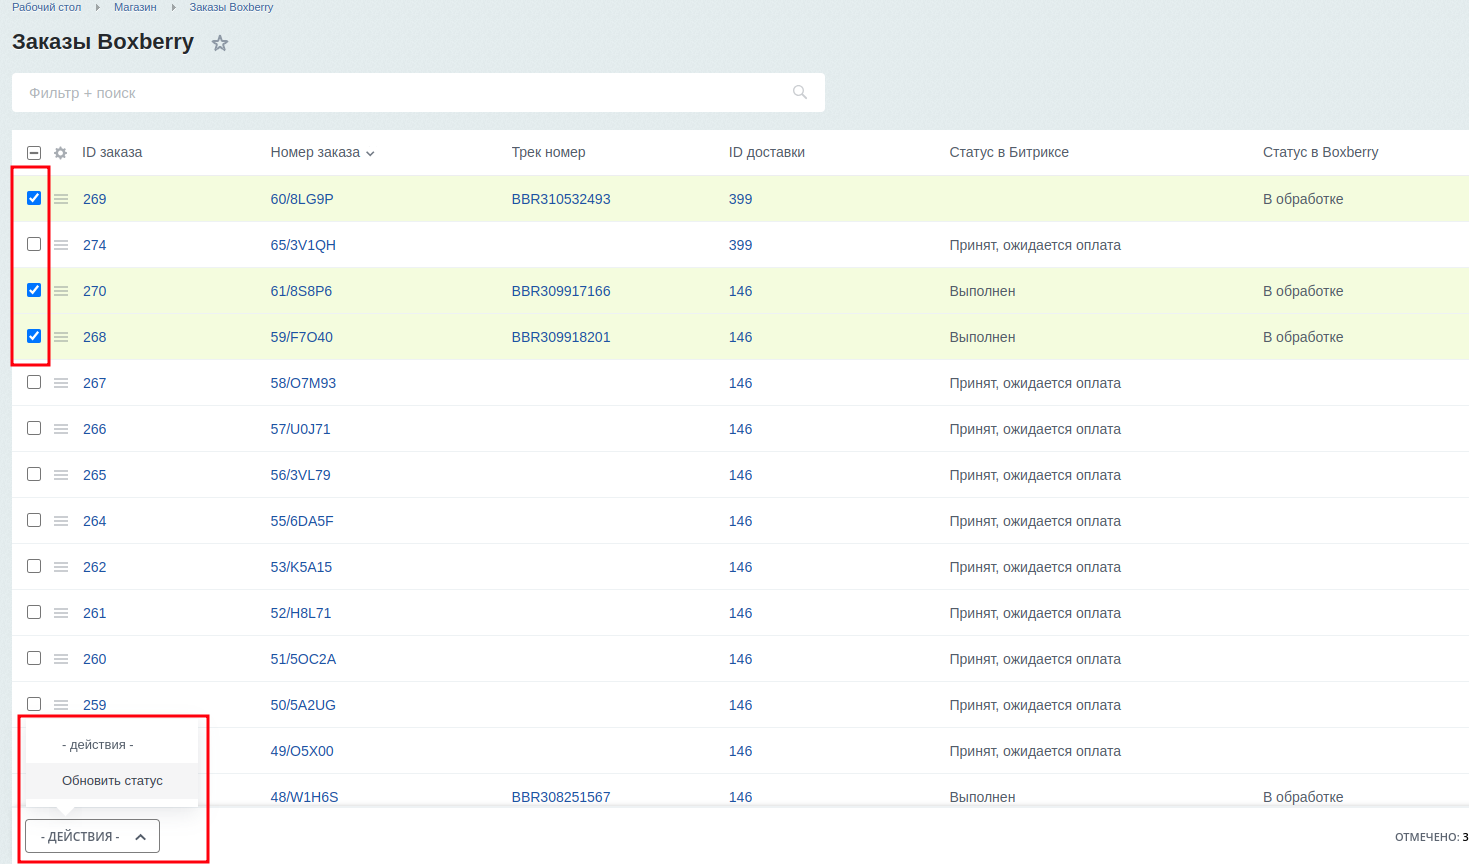Choose Обновить статус from actions menu
This screenshot has width=1469, height=864.
(112, 781)
